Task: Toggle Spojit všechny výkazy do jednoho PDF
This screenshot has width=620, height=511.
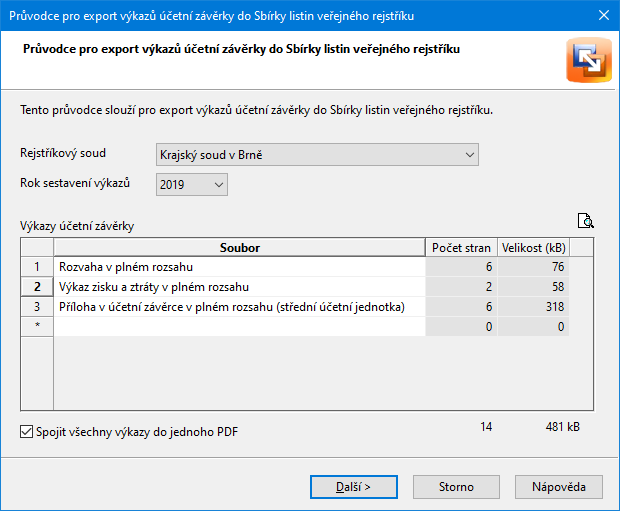Action: tap(26, 432)
